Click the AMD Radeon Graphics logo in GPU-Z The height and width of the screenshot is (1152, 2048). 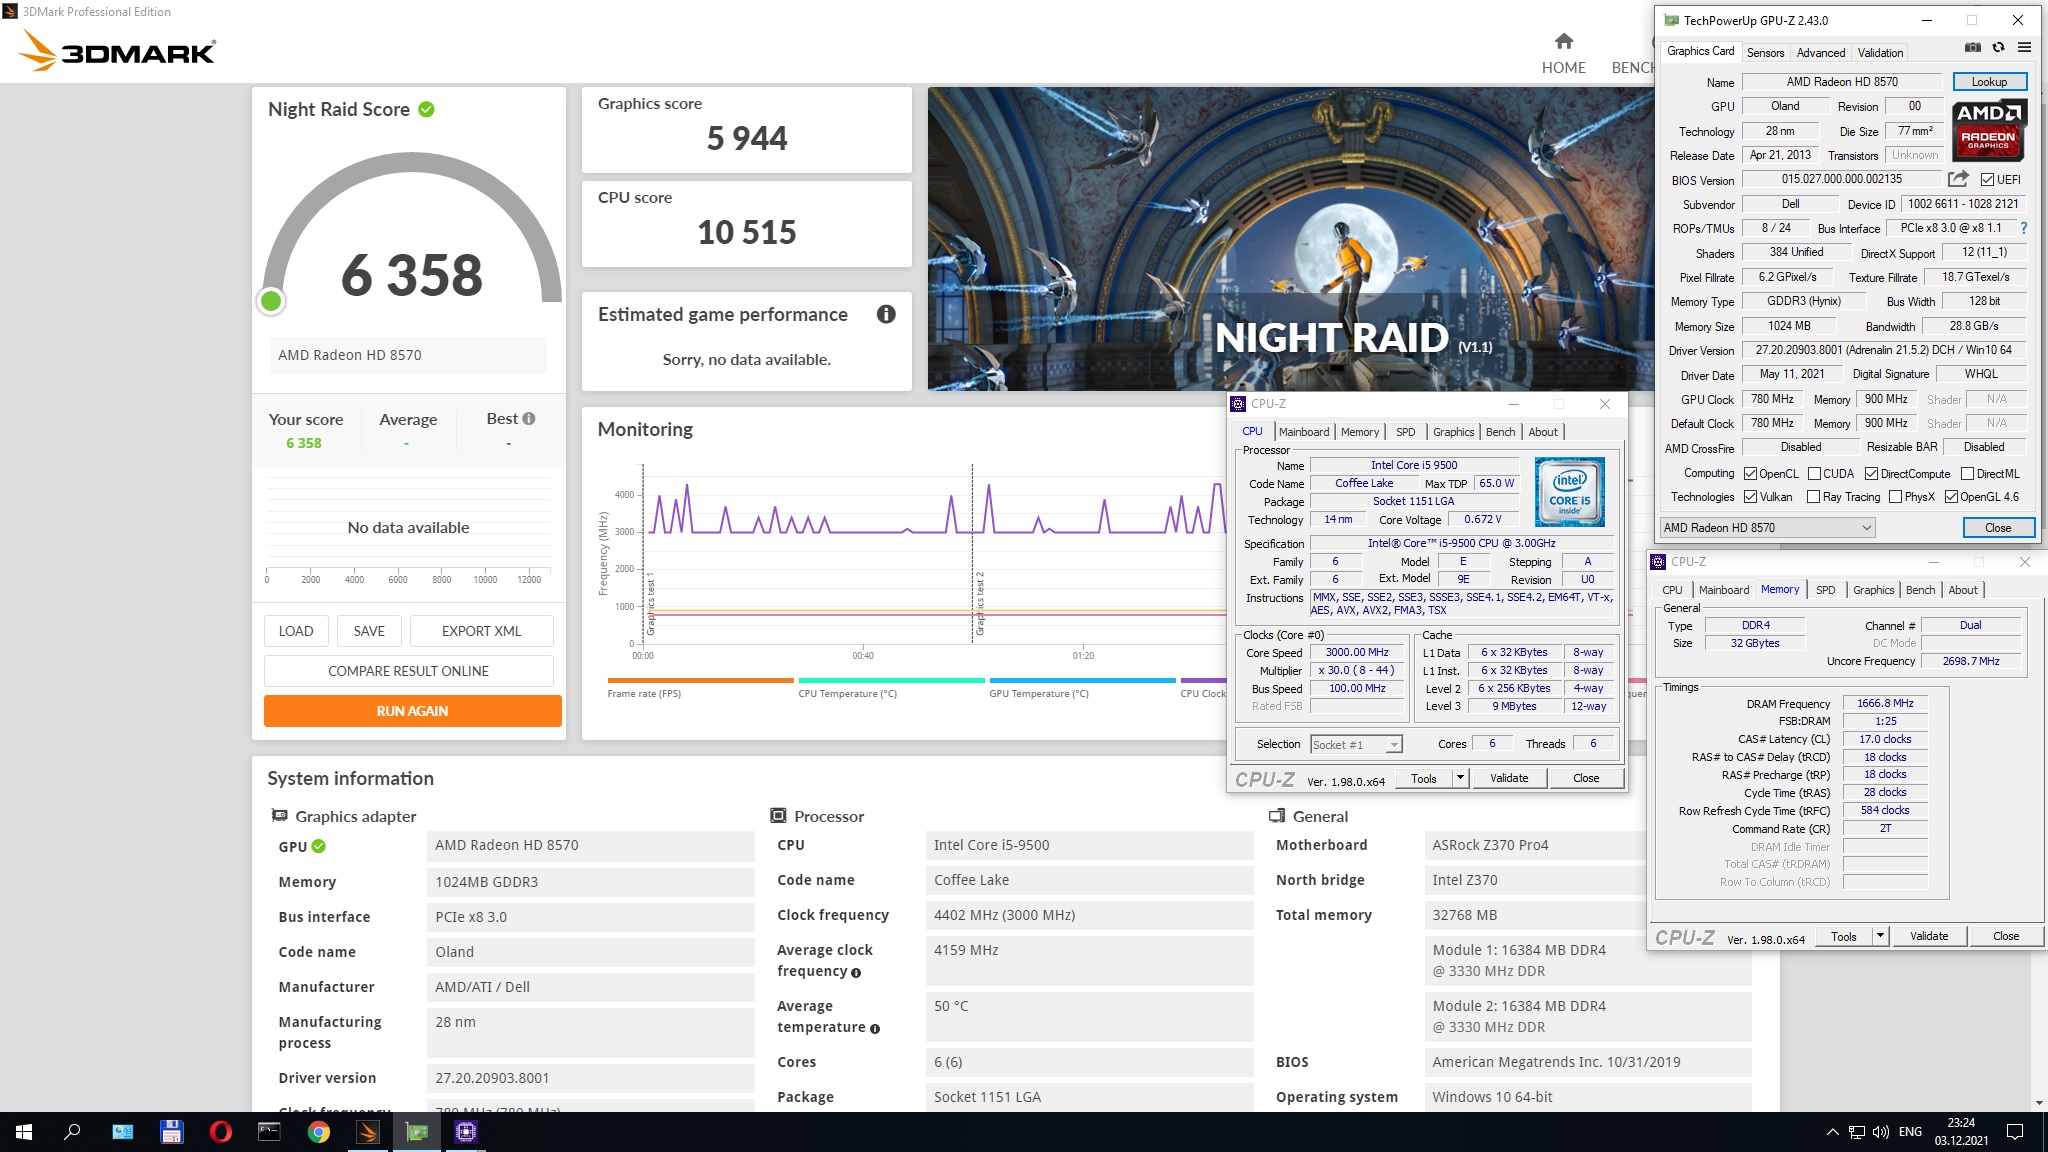tap(1989, 130)
